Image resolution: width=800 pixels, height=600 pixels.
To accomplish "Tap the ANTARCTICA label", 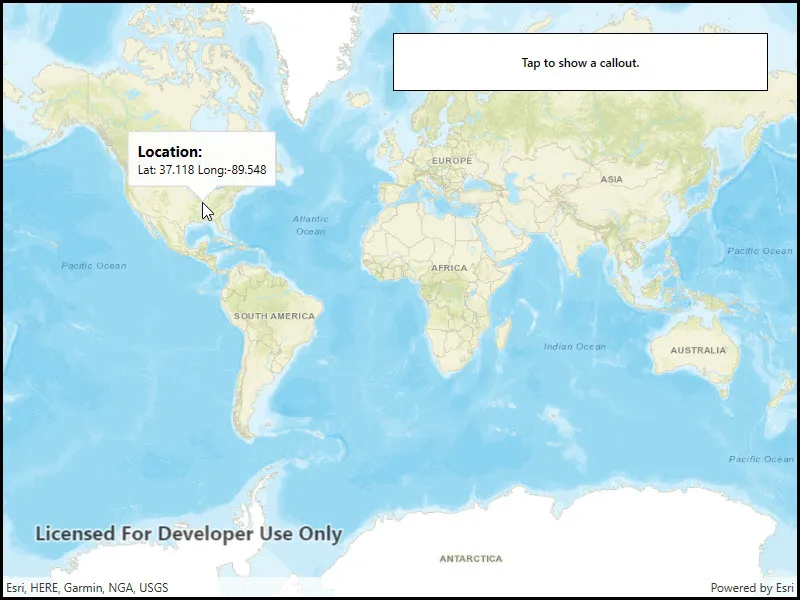I will [471, 559].
